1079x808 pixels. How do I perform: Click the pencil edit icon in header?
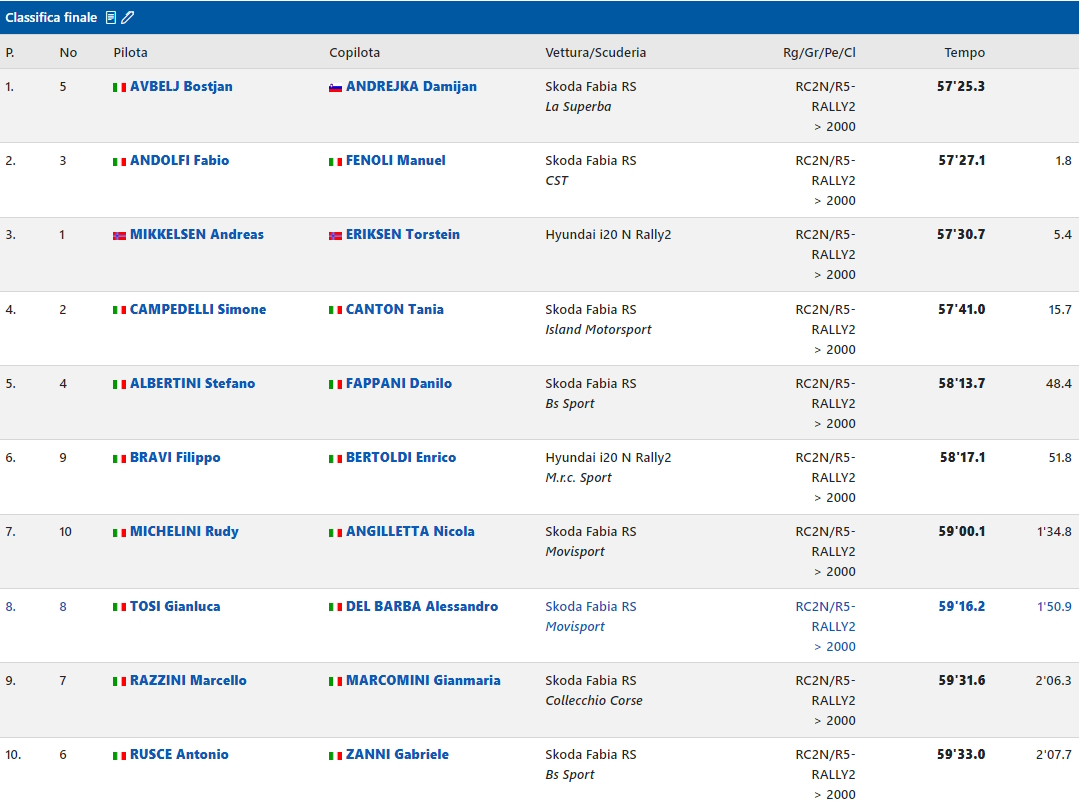point(128,18)
